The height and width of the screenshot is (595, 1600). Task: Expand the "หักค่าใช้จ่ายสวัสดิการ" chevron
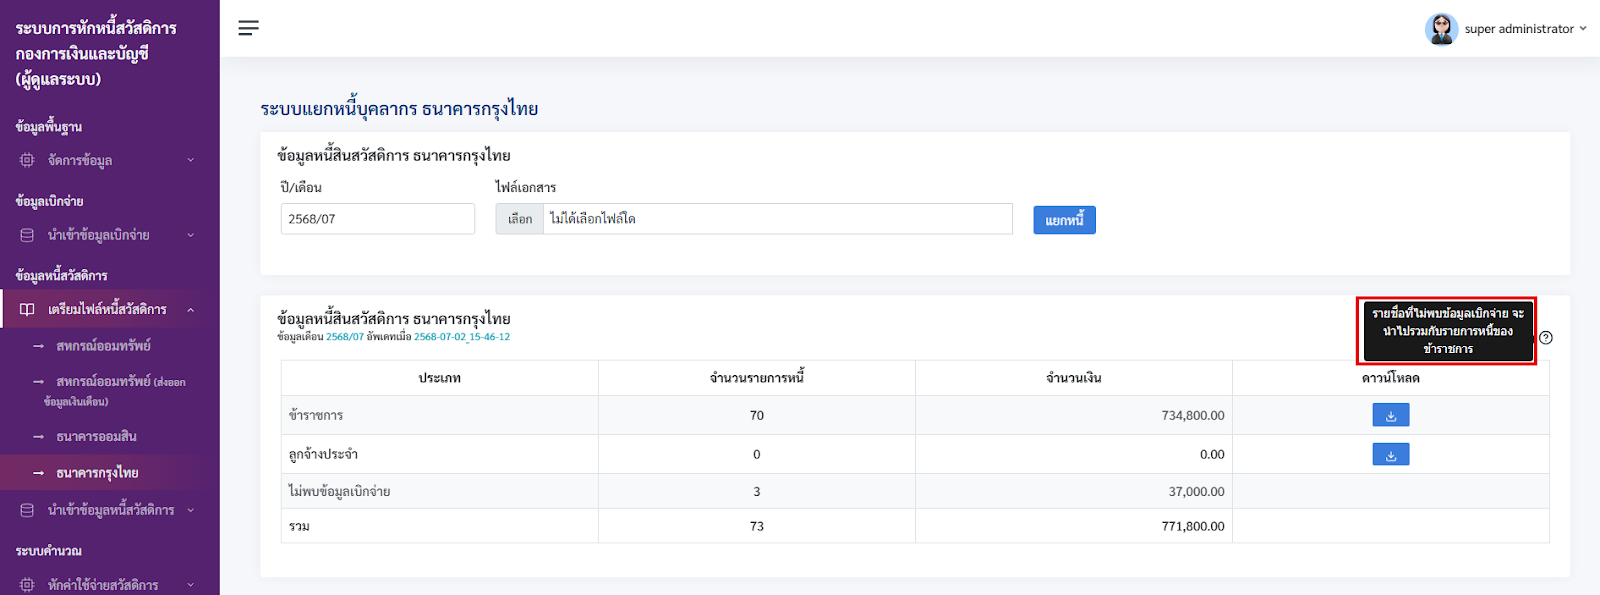click(190, 585)
